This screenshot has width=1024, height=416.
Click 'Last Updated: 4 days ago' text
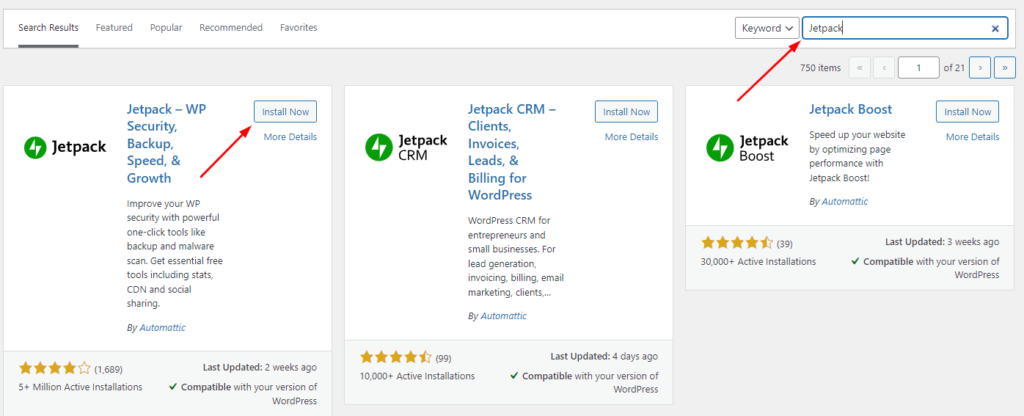click(x=605, y=357)
